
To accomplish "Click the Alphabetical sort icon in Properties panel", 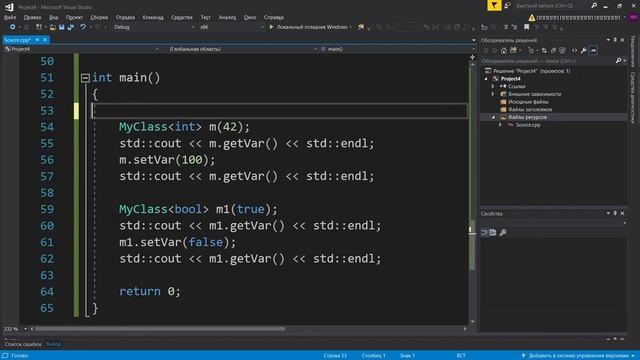I will point(493,232).
